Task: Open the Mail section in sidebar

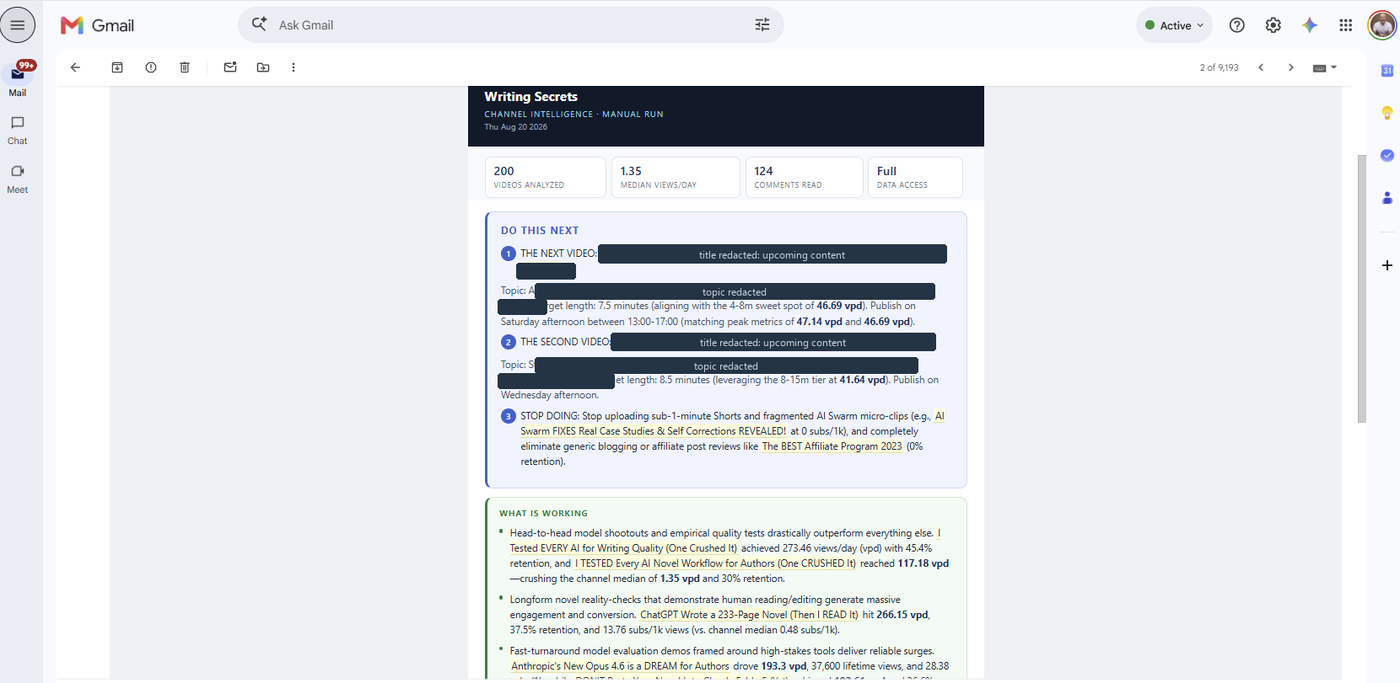Action: 18,80
